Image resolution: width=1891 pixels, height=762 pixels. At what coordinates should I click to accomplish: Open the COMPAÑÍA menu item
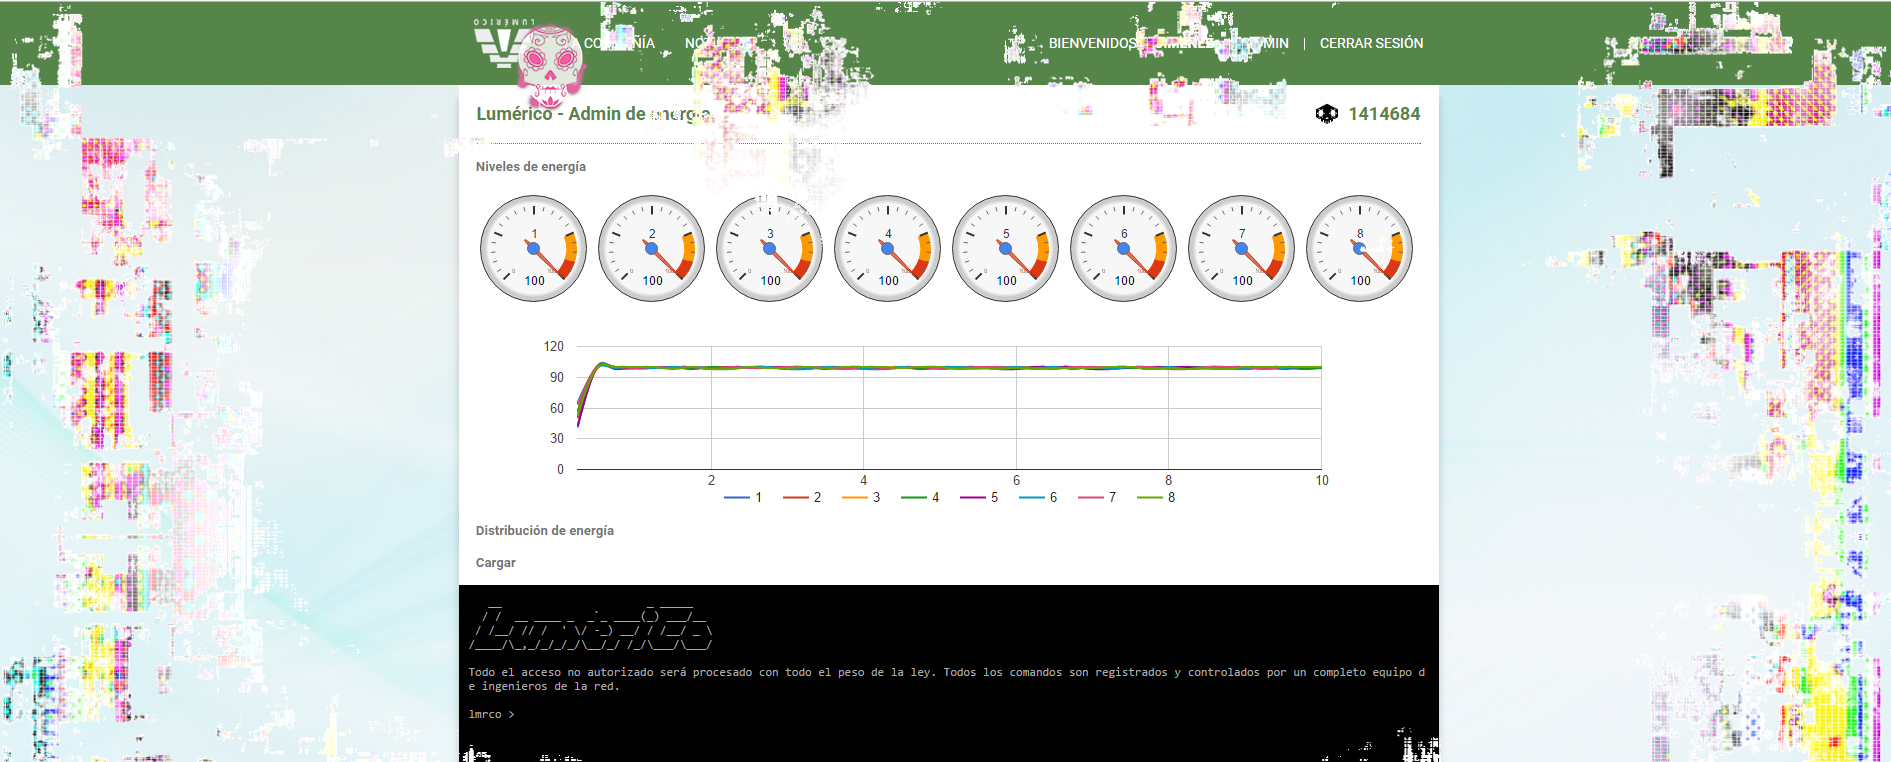(x=619, y=43)
